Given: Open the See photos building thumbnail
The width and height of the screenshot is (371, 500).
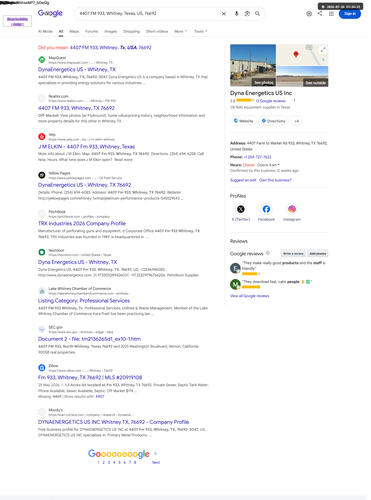Looking at the screenshot, I should click(253, 65).
